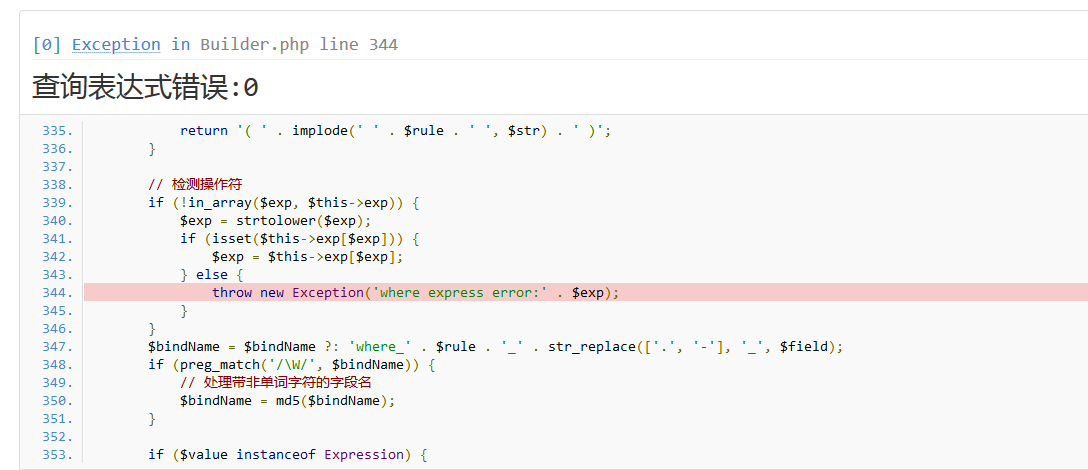Click the "Builder.php line 344" file reference
This screenshot has height=470, width=1088.
[x=298, y=44]
